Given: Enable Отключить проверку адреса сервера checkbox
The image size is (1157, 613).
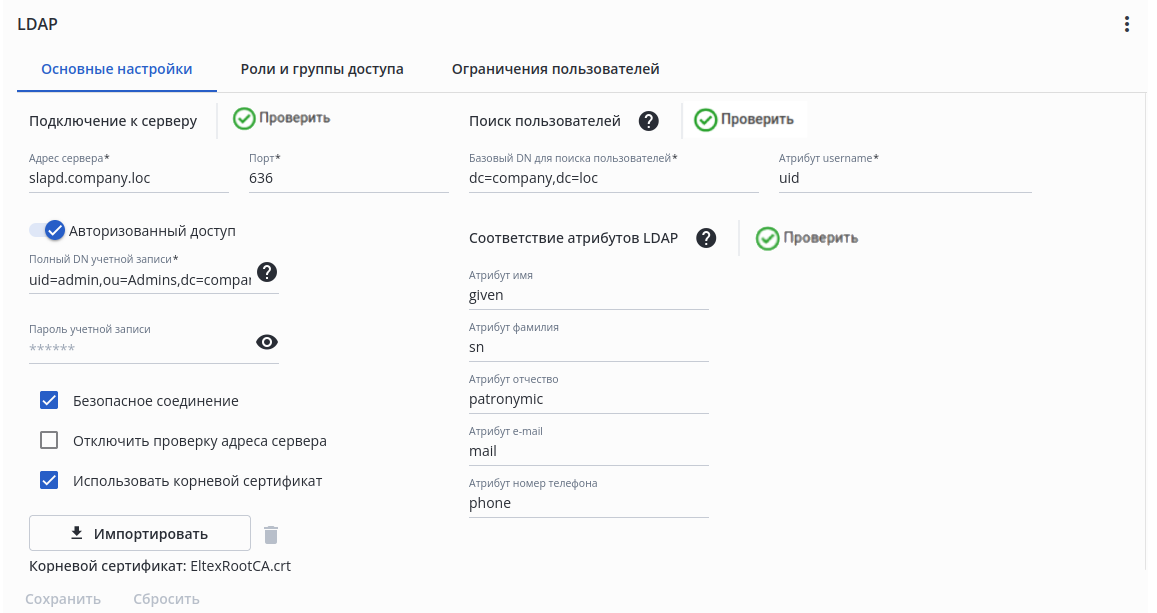Looking at the screenshot, I should tap(49, 441).
